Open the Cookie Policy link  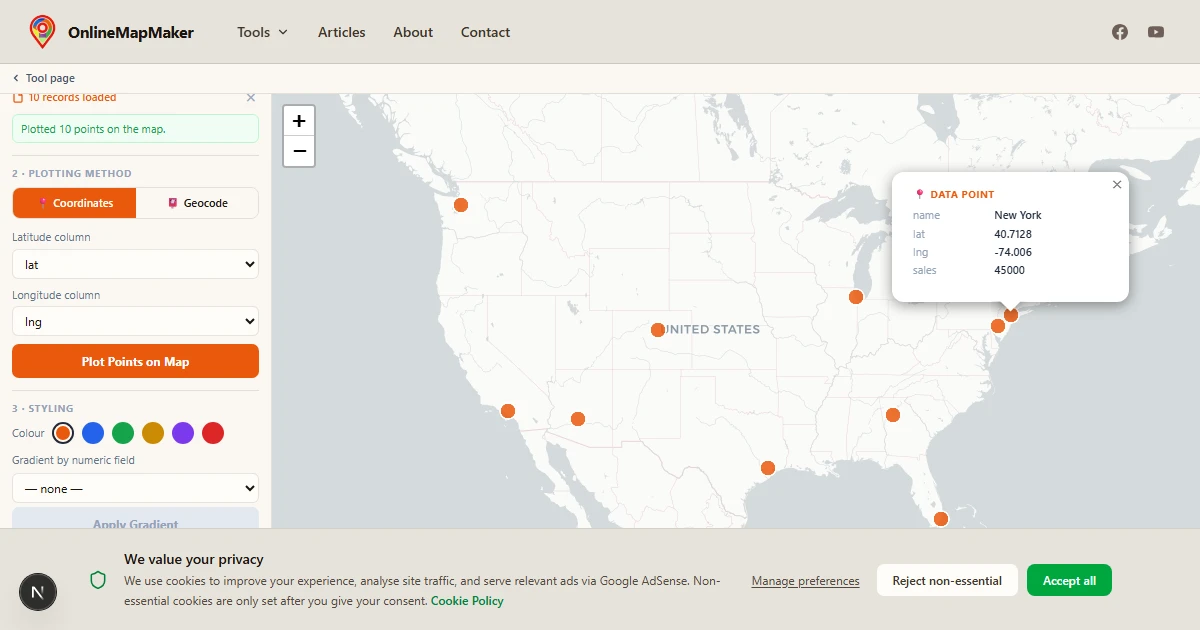[x=467, y=601]
